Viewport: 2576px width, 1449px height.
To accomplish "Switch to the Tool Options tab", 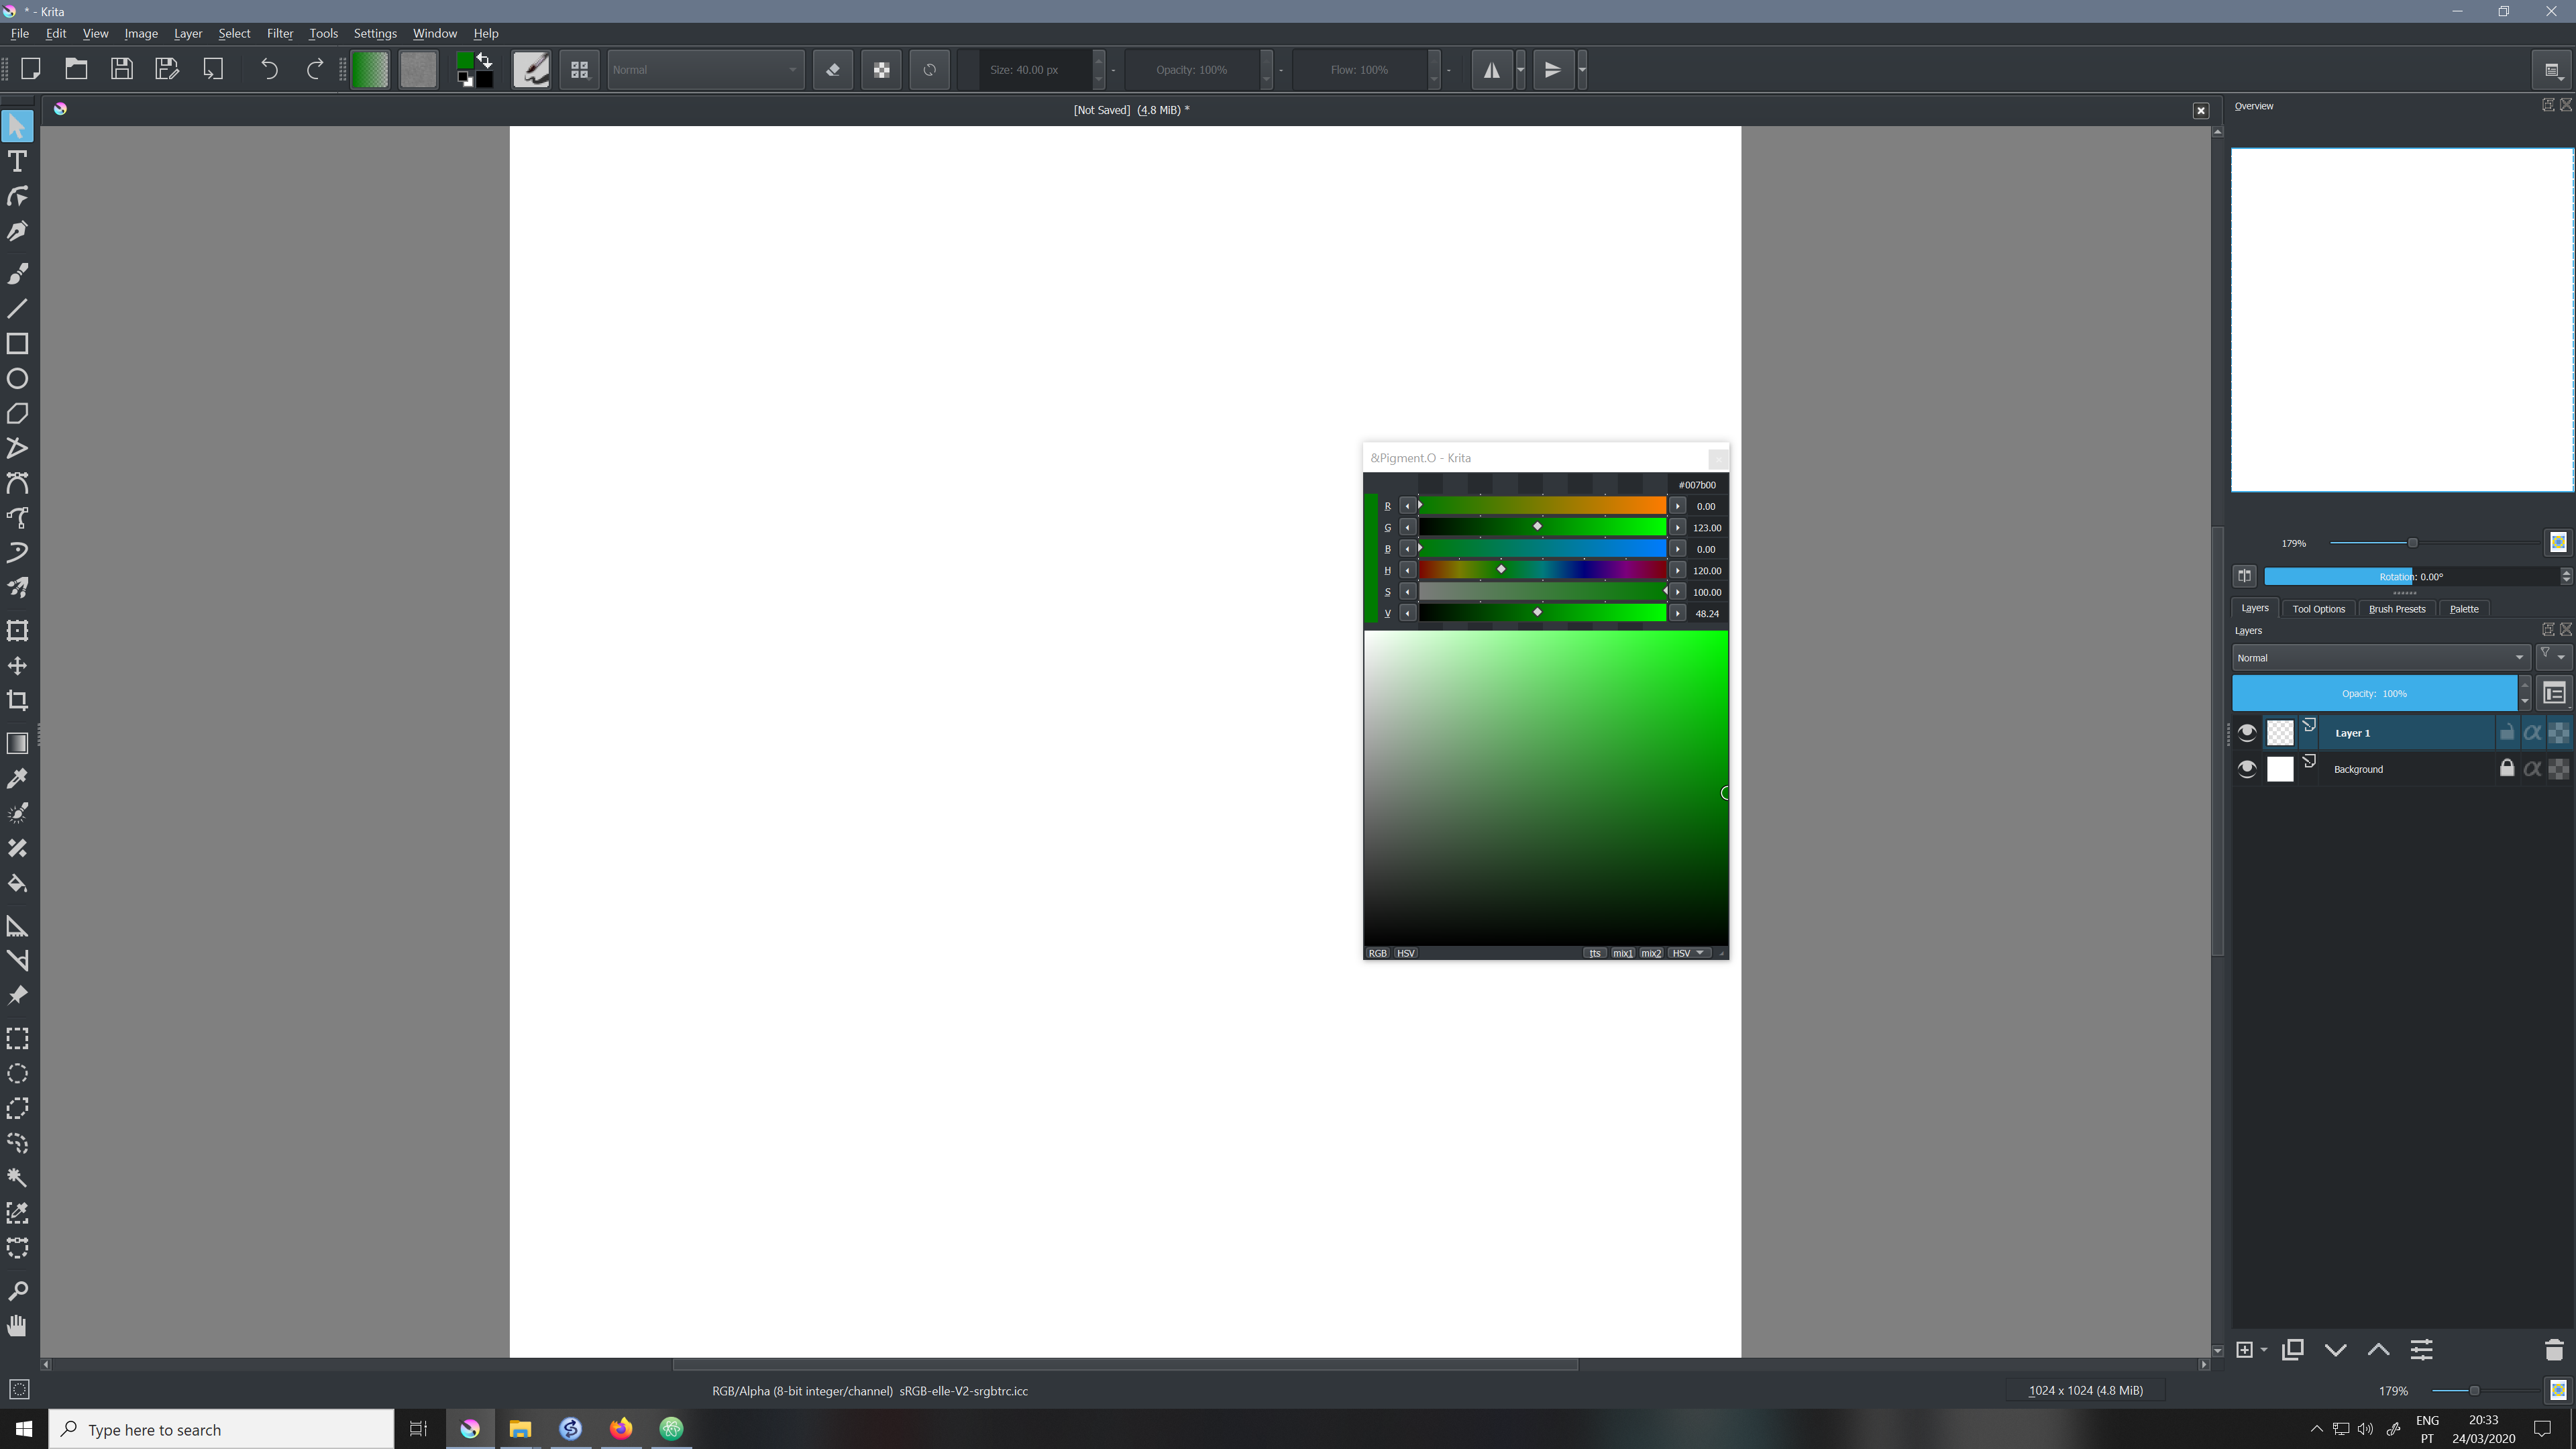I will (2318, 609).
